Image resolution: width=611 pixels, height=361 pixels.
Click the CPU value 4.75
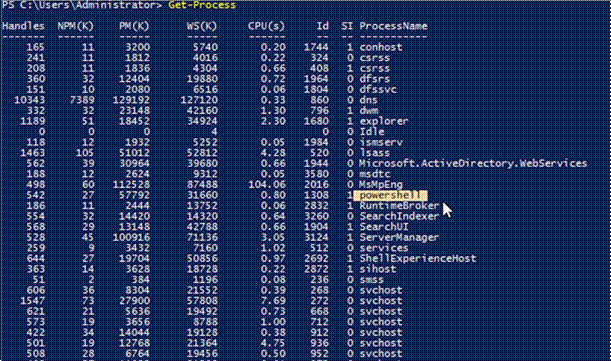[273, 343]
